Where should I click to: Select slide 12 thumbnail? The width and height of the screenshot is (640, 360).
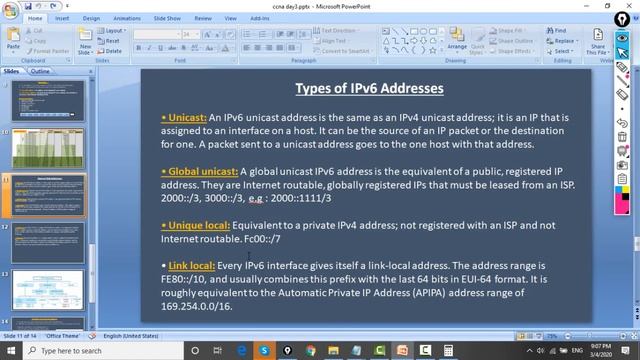[48, 243]
